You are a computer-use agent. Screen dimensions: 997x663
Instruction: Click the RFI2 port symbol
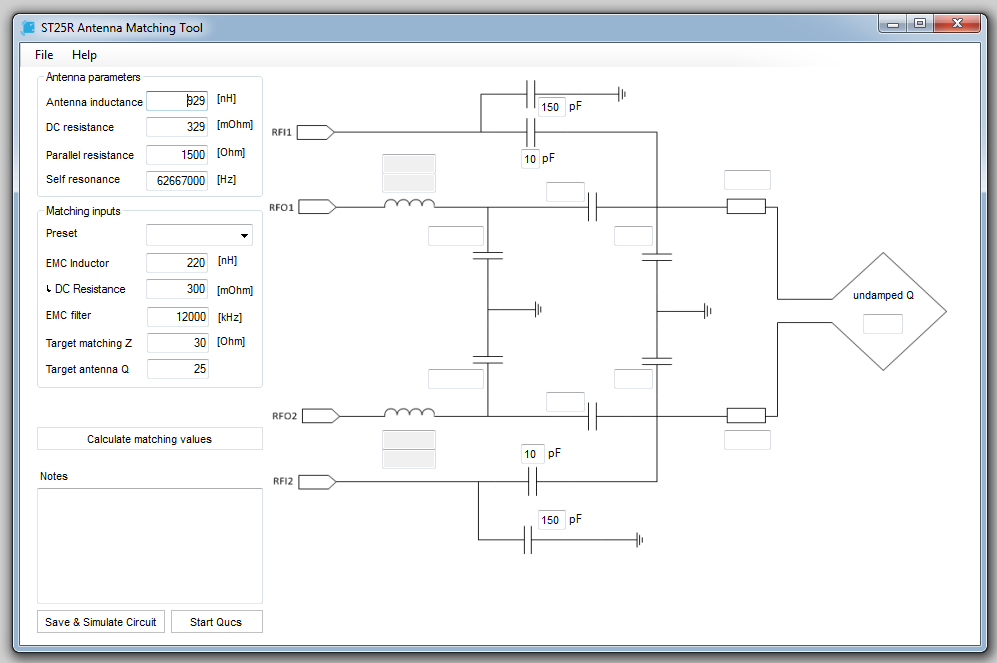[x=317, y=482]
